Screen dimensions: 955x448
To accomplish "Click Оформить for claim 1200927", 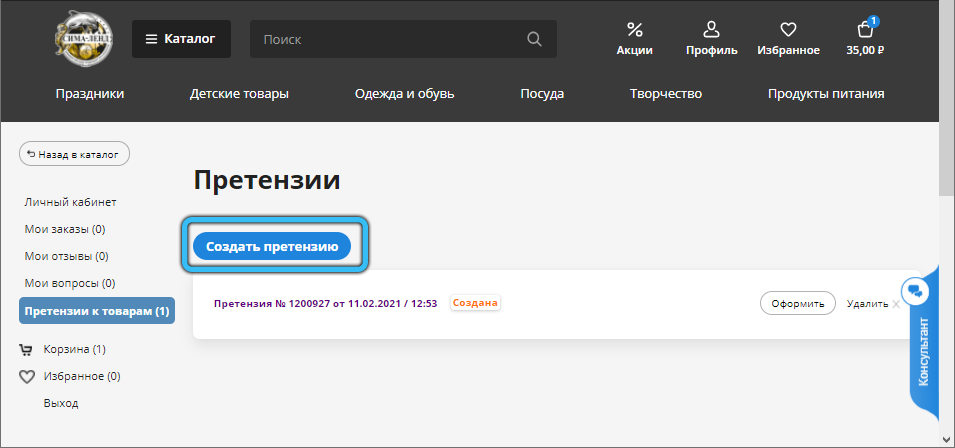I will [797, 303].
